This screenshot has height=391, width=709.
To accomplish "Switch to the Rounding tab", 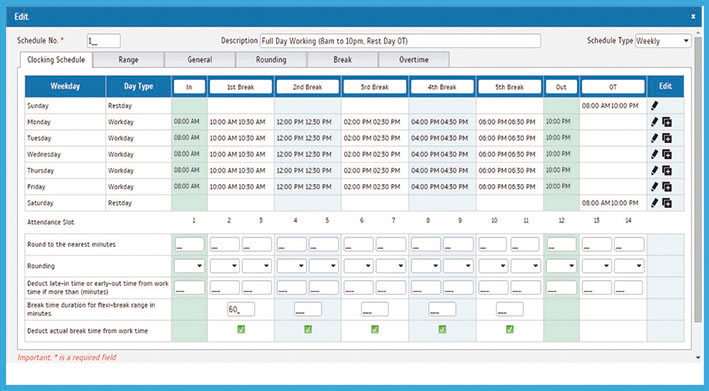I will click(271, 60).
